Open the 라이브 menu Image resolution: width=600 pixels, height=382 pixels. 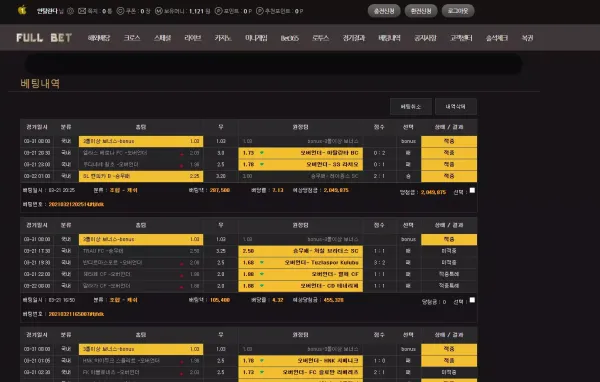192,38
